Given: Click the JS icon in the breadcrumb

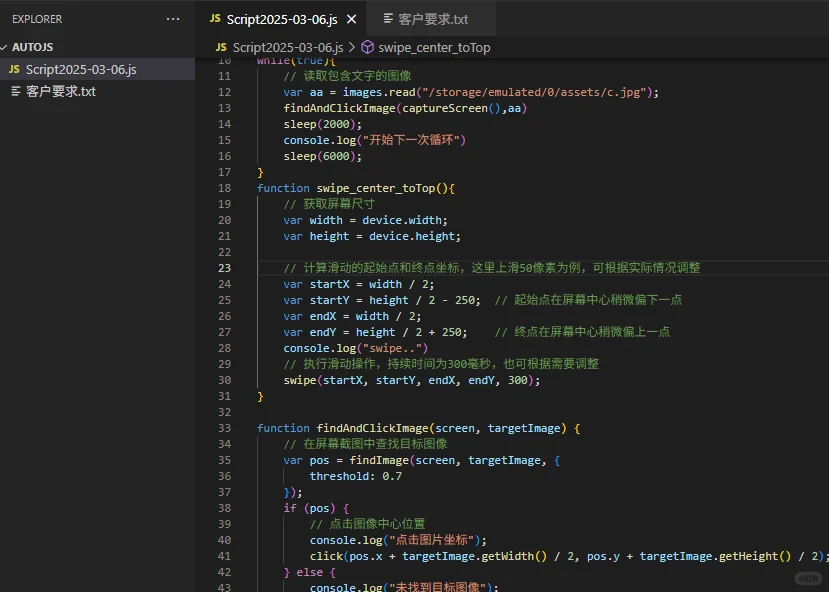Looking at the screenshot, I should pos(221,48).
